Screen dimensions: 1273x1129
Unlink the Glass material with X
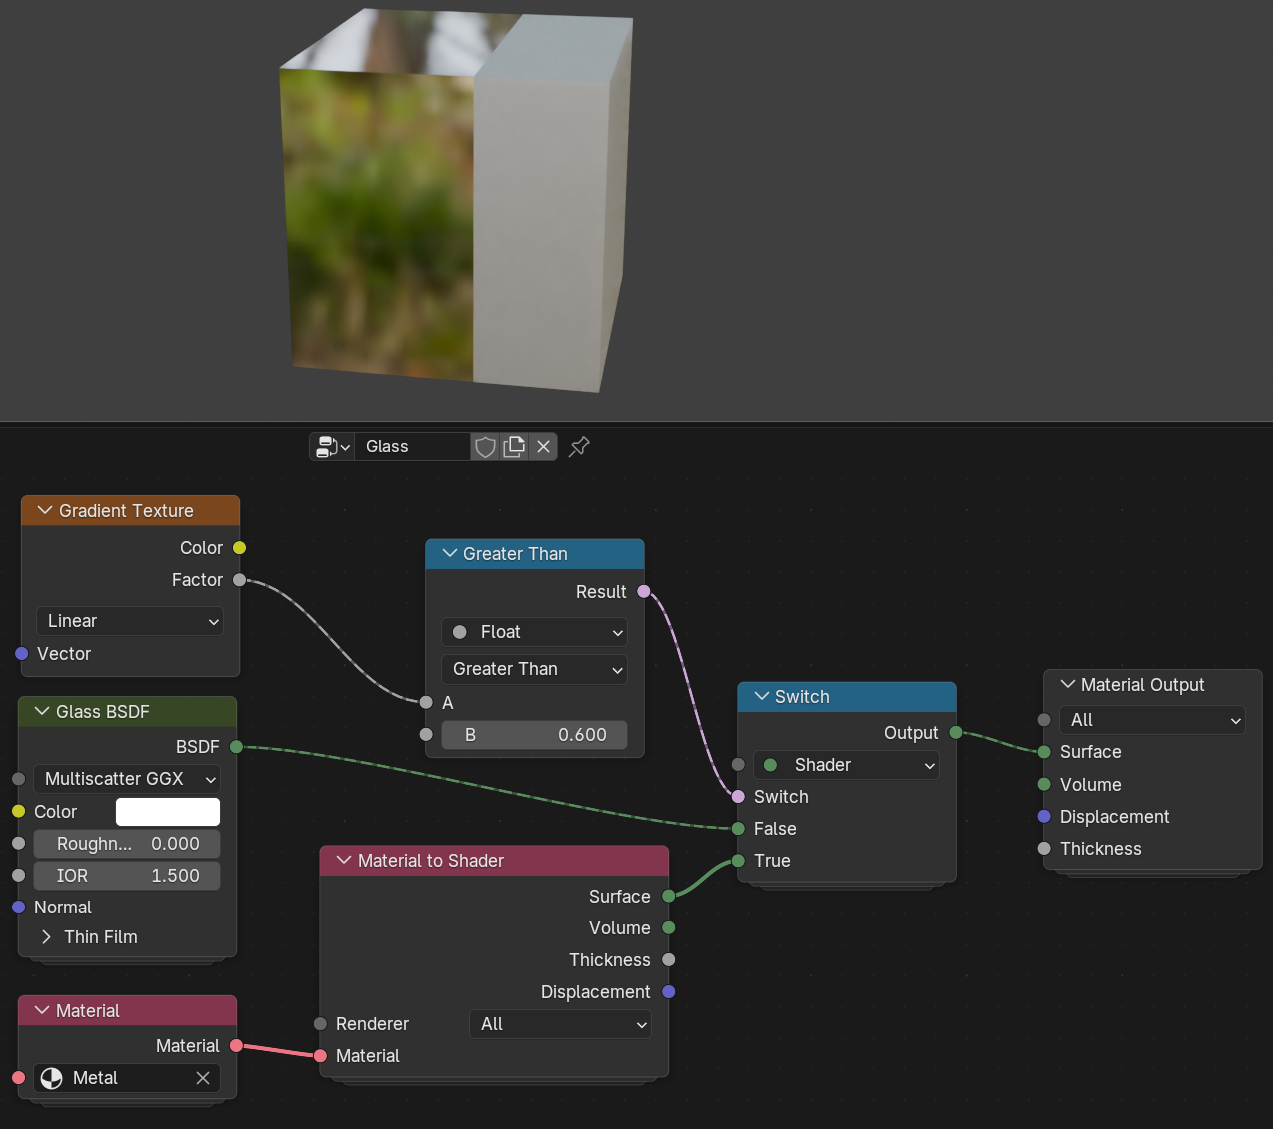[x=543, y=446]
